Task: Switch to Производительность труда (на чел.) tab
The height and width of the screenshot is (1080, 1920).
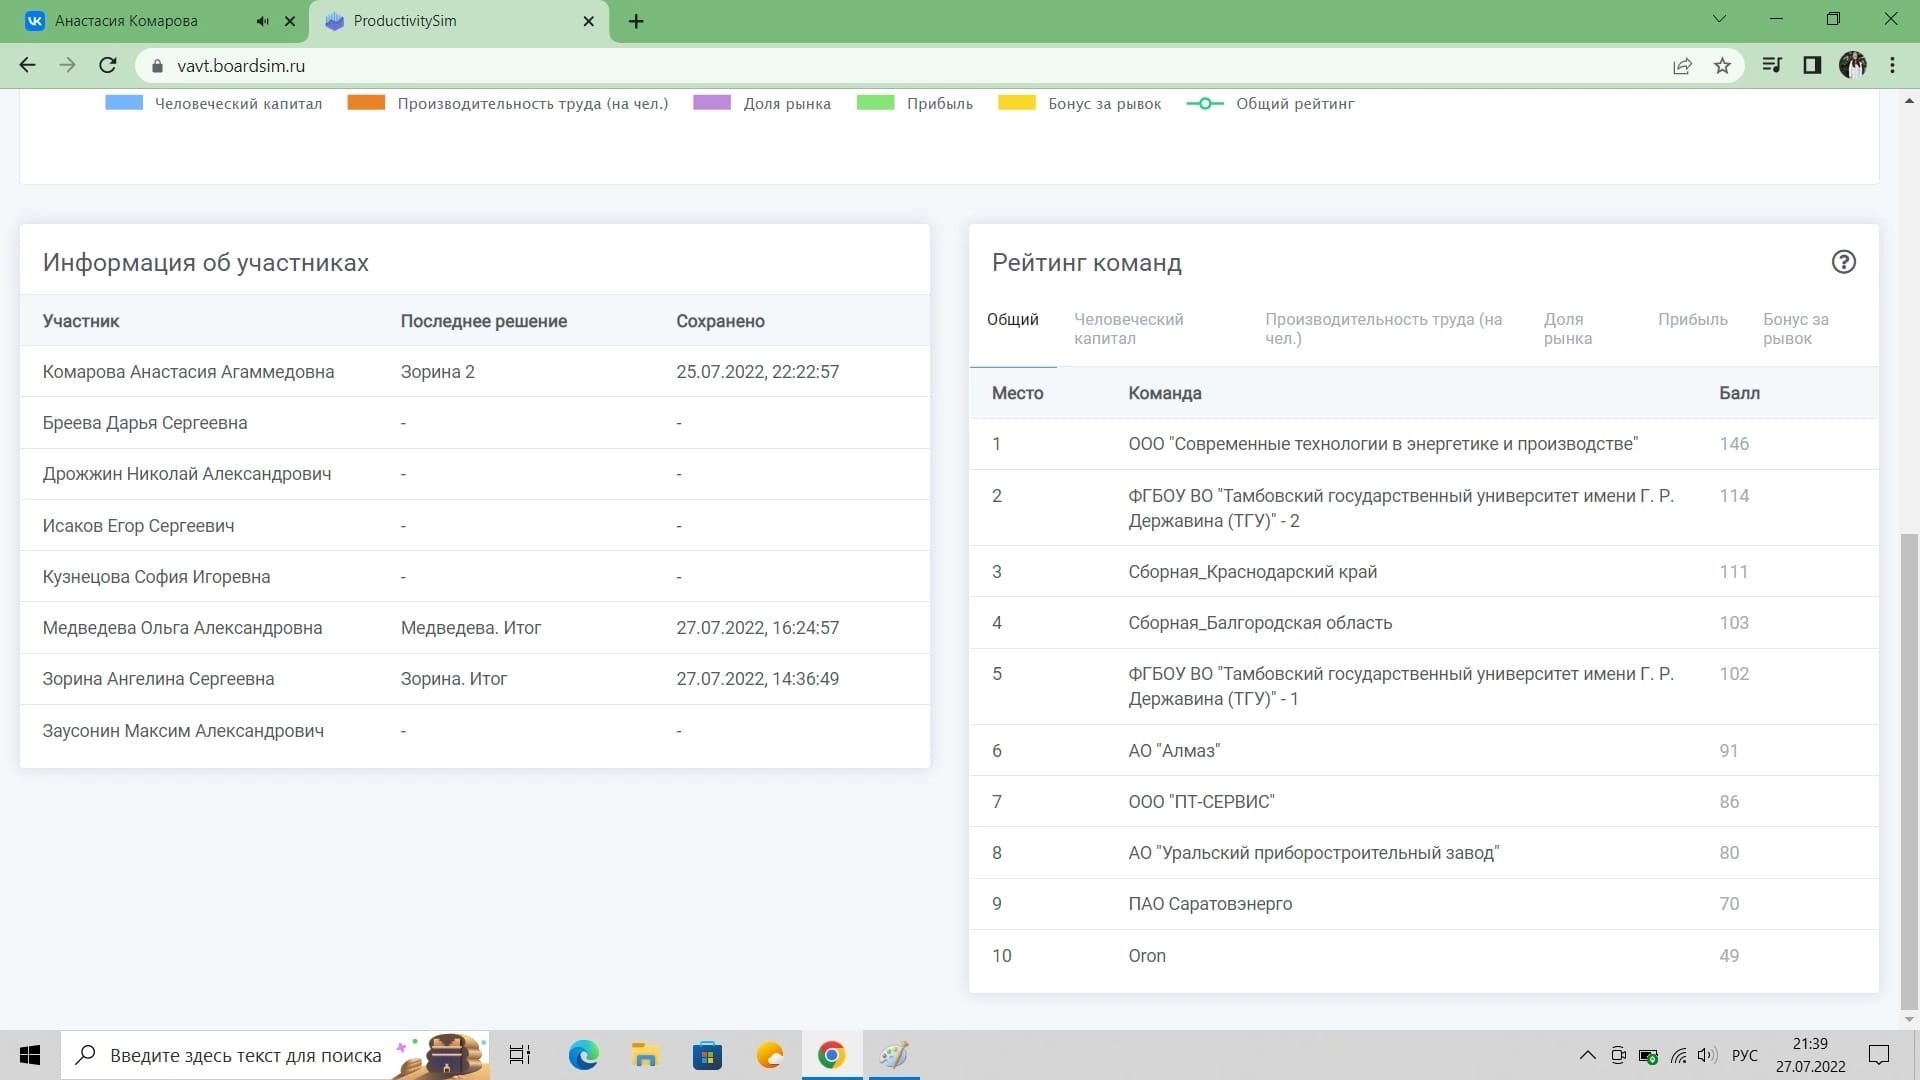Action: (x=1383, y=329)
